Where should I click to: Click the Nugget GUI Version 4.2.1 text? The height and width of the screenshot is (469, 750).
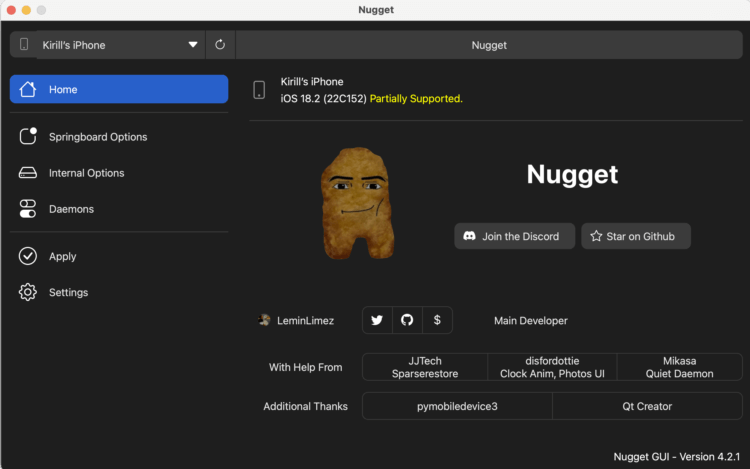point(676,457)
